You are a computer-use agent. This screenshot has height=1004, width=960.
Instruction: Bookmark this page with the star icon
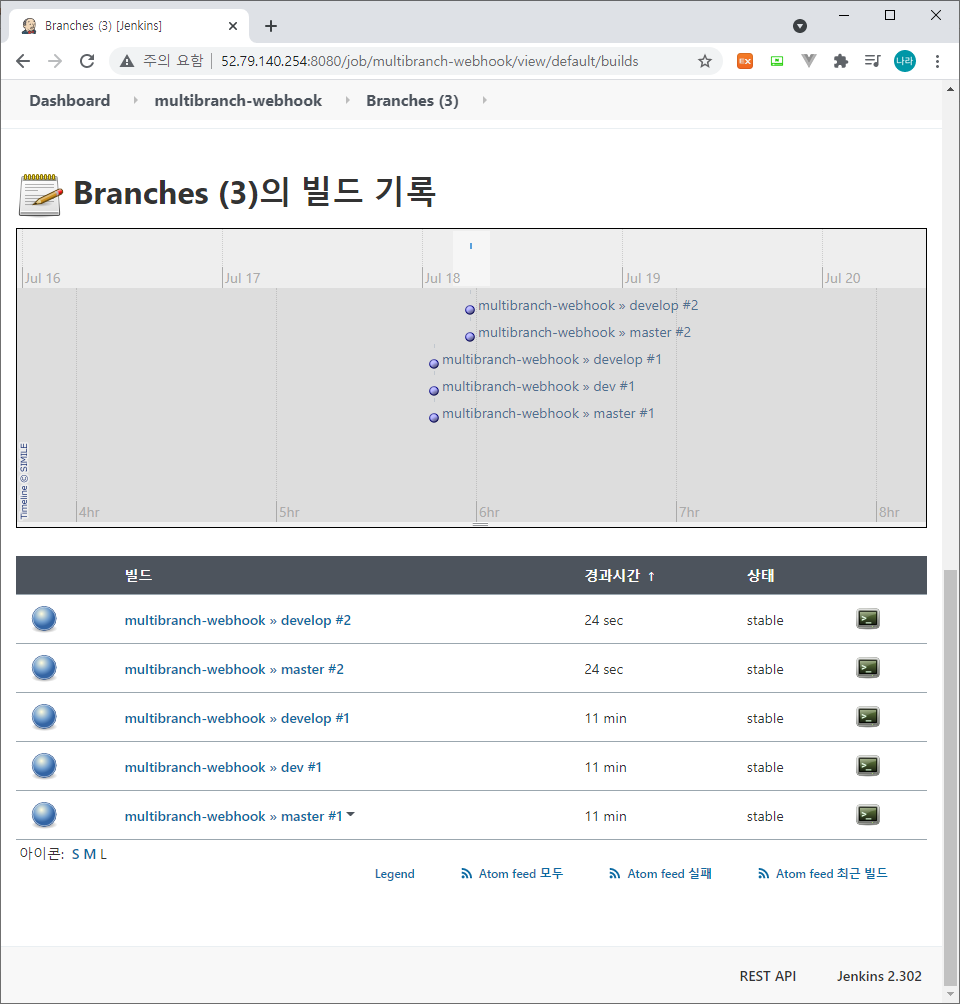(x=704, y=61)
